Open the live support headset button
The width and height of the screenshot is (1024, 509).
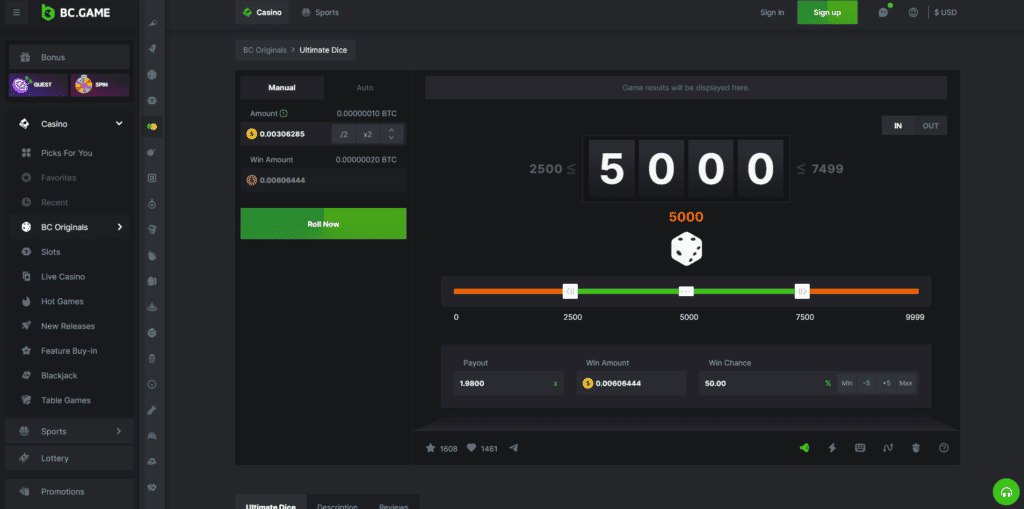click(x=1006, y=492)
